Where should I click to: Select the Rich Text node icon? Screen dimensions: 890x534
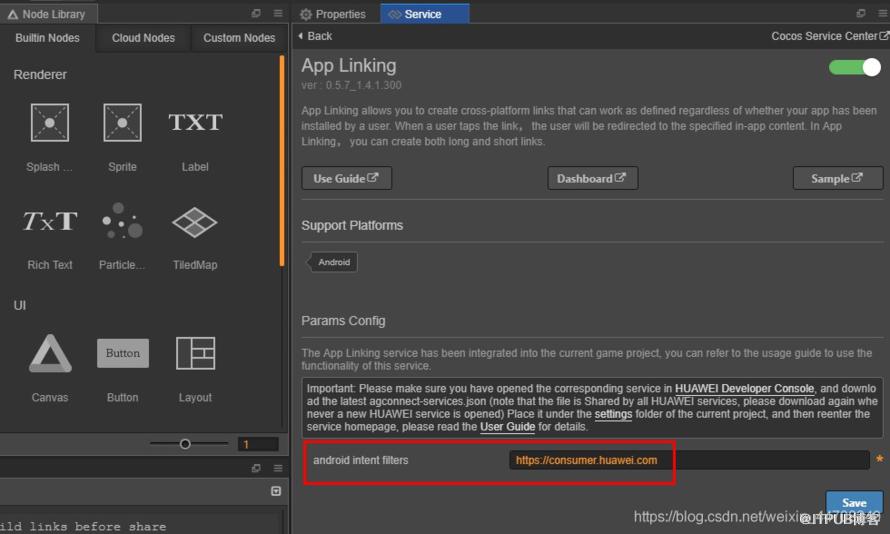pos(50,221)
